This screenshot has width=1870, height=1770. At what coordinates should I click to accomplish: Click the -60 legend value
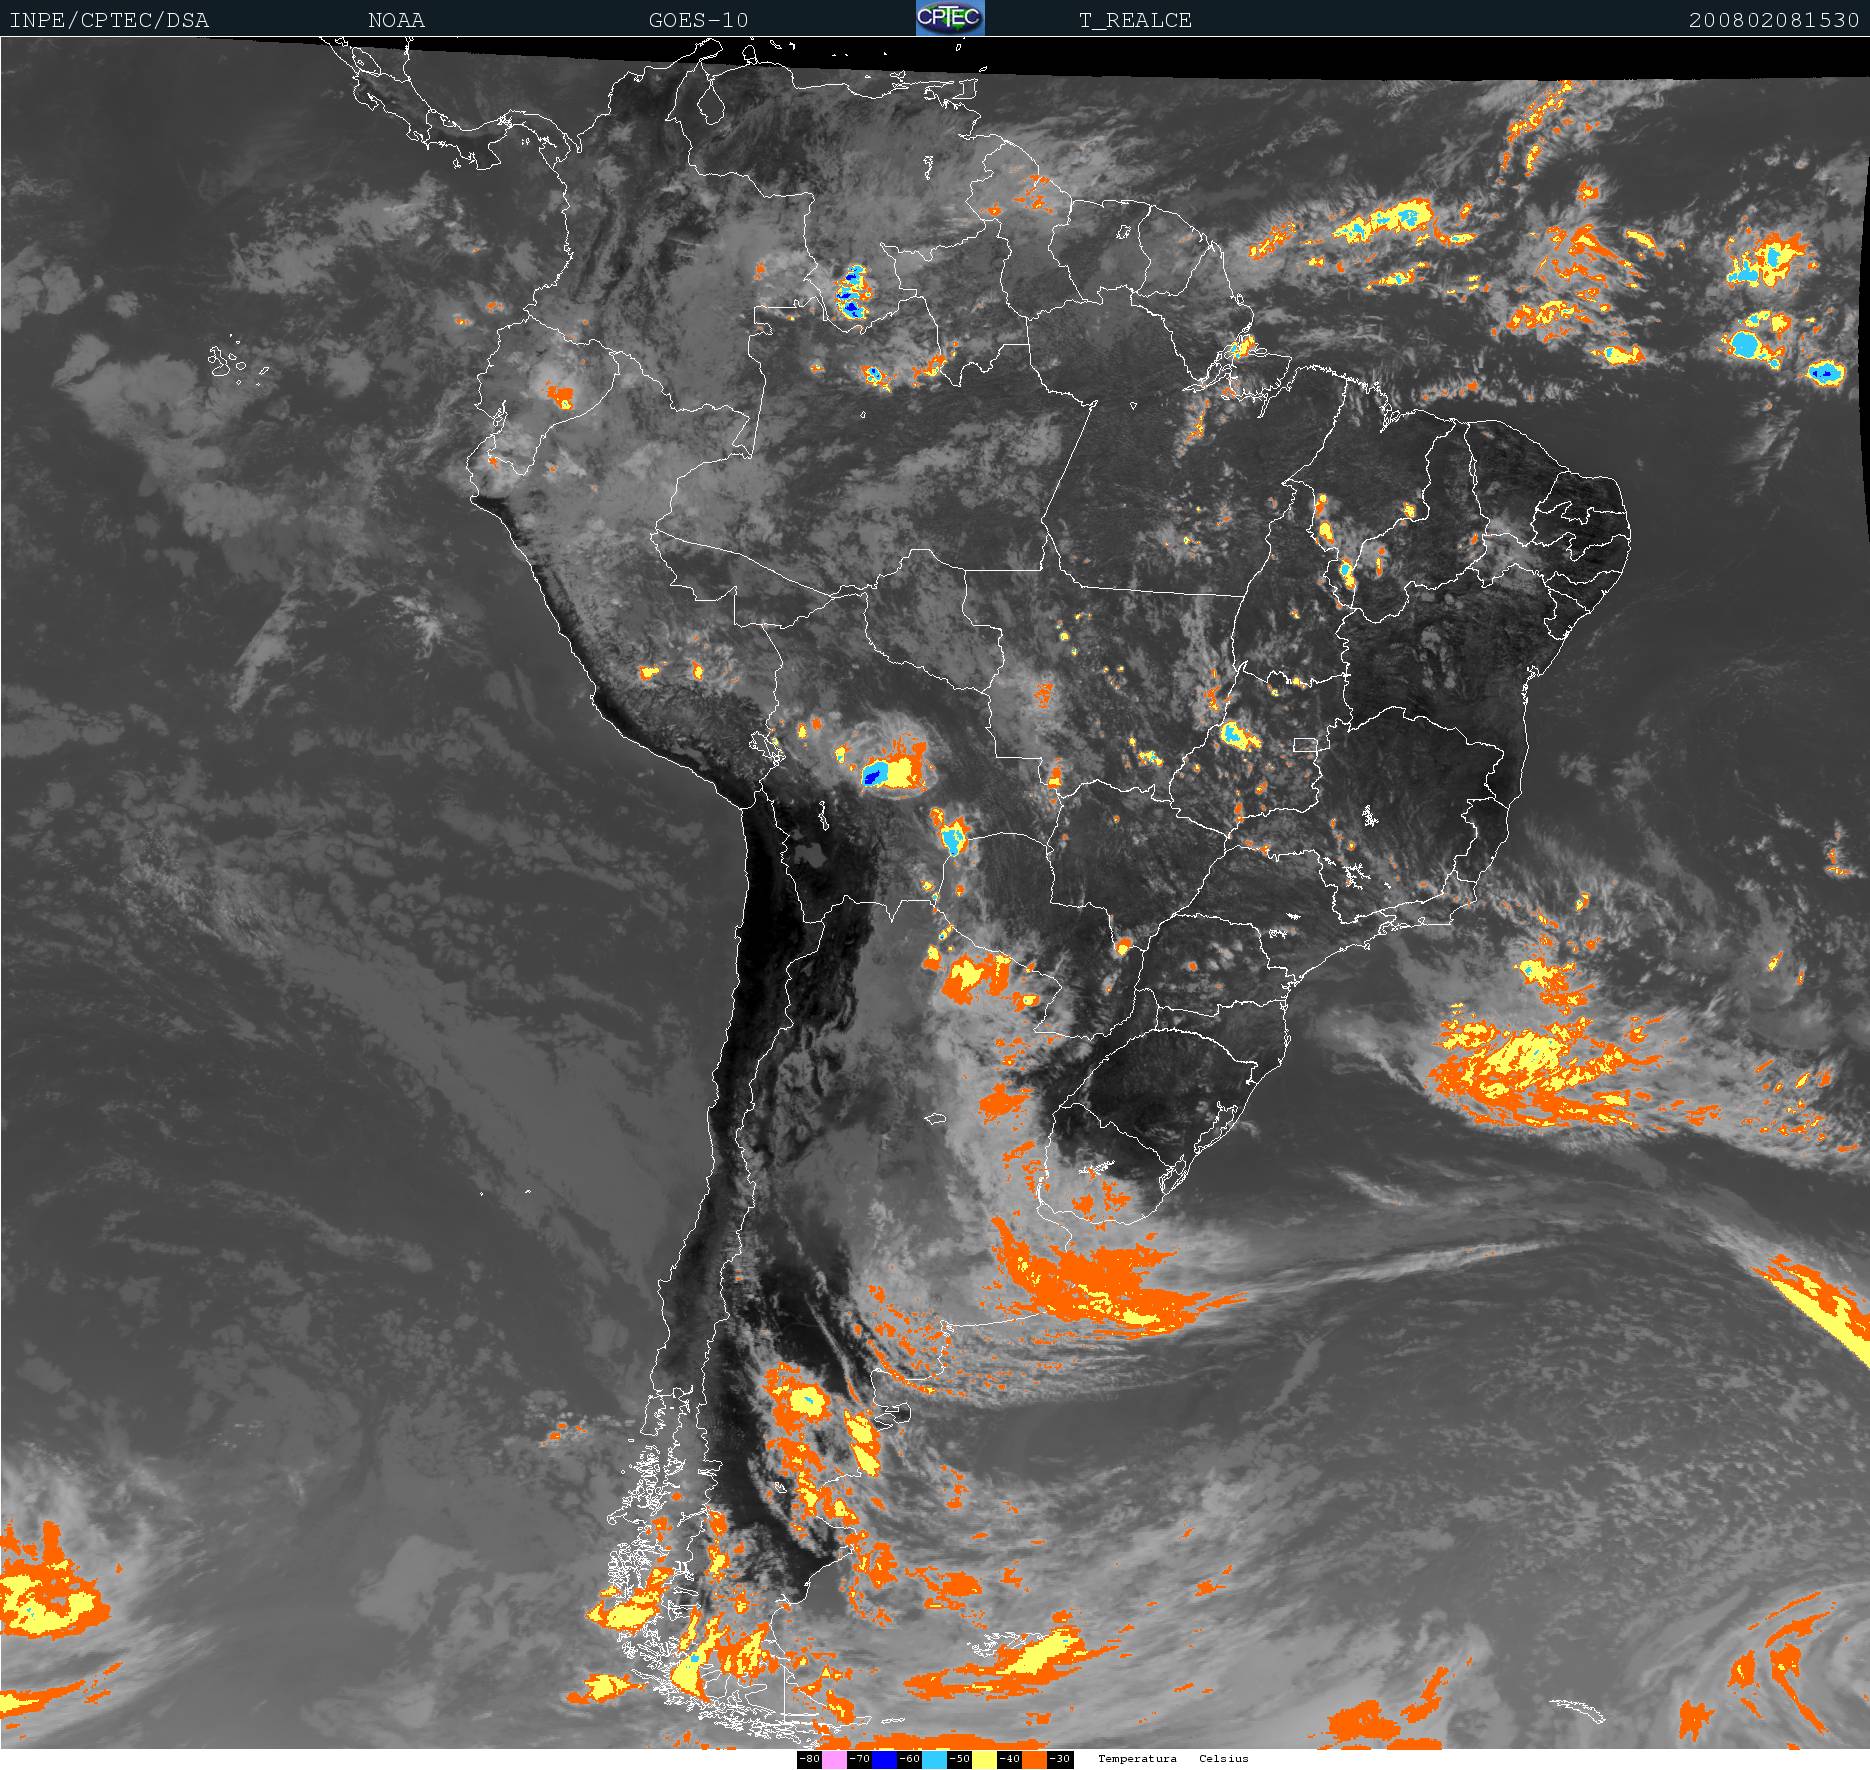(x=909, y=1759)
